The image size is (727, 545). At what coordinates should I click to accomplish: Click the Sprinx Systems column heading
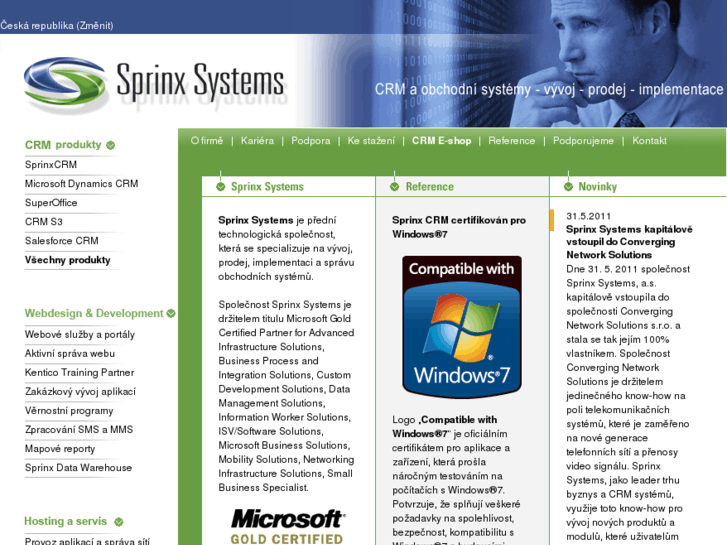[268, 187]
